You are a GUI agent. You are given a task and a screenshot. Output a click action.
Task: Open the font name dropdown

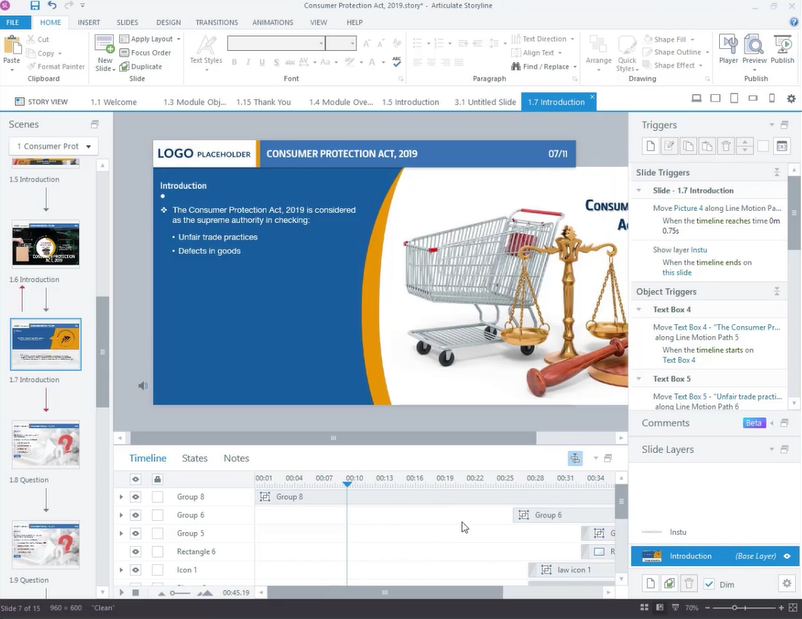tap(321, 43)
